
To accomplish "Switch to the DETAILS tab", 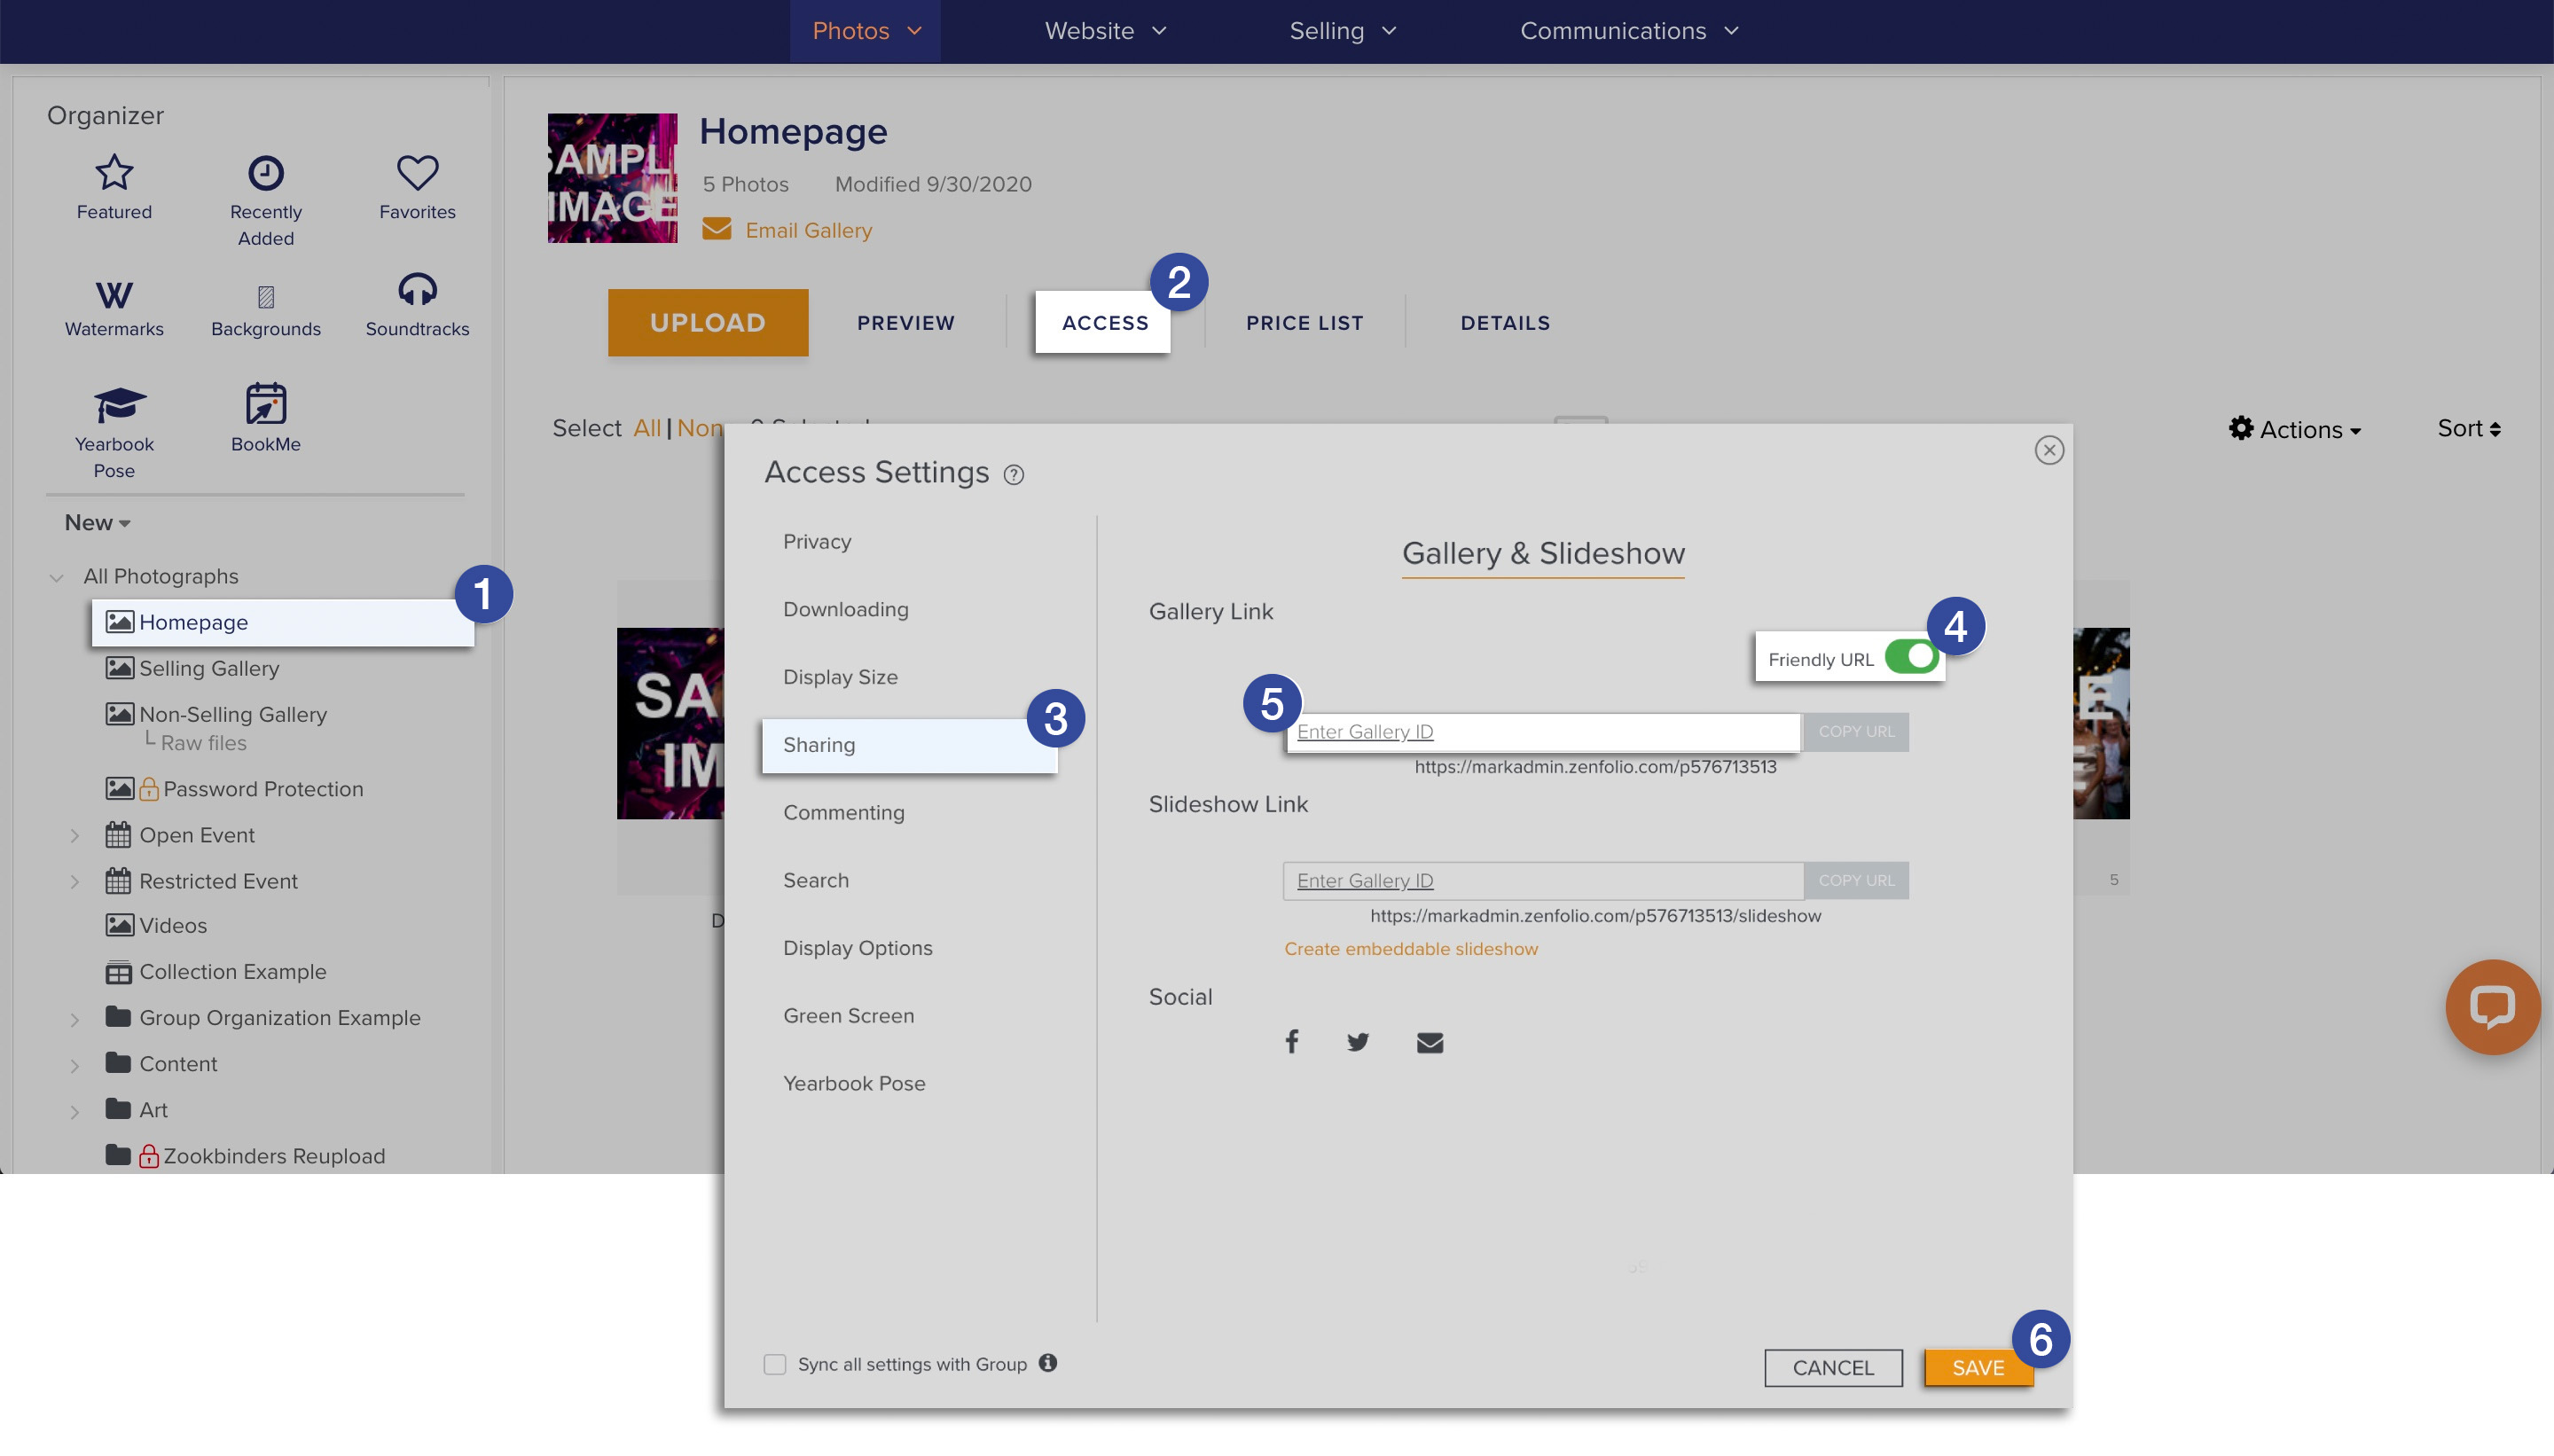I will pos(1505,322).
